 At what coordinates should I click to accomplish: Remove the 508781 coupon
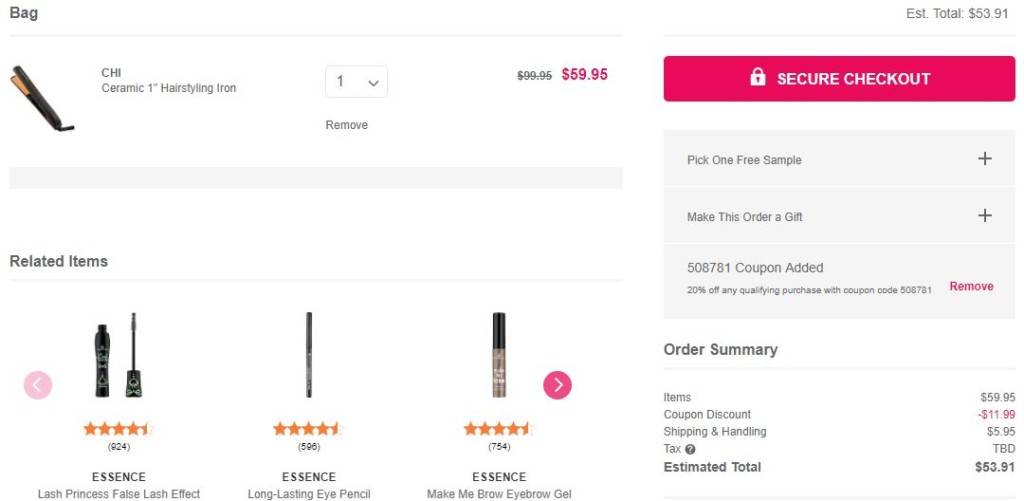(x=971, y=286)
